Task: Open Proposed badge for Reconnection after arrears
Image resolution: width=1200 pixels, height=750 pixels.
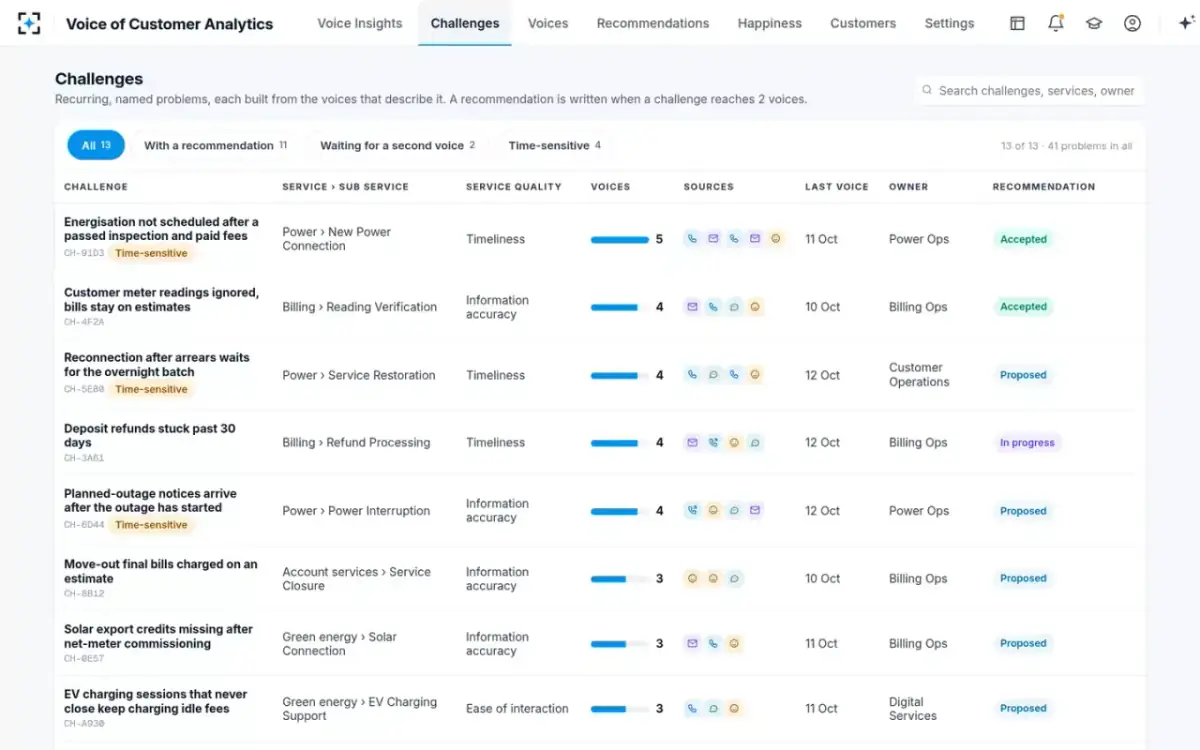Action: click(1023, 375)
